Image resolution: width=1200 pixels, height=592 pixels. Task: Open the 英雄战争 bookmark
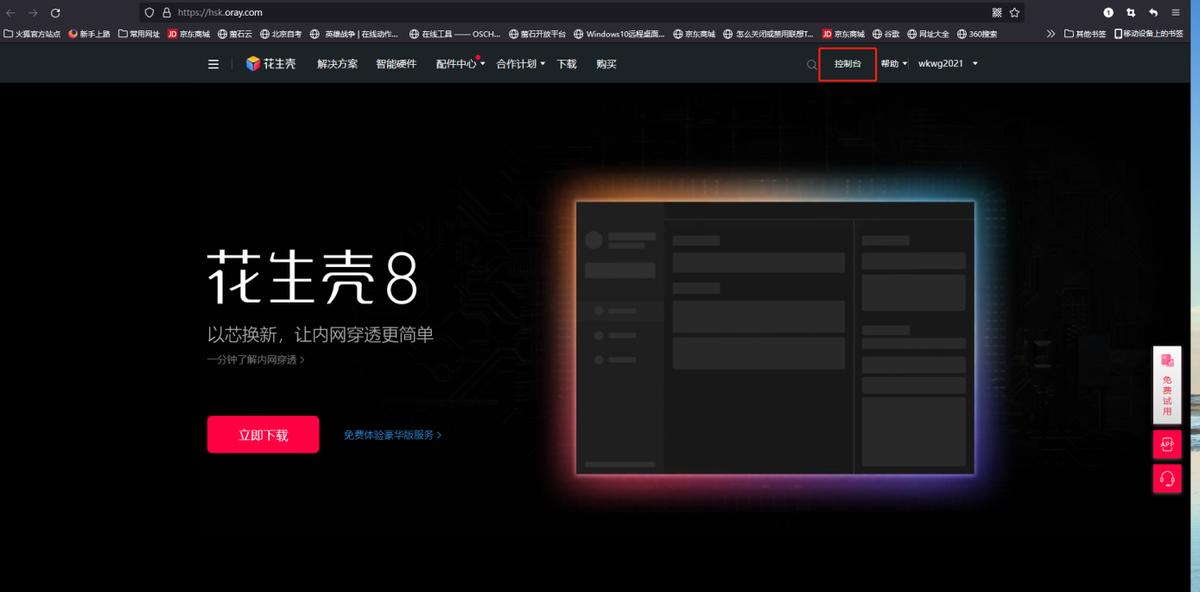click(355, 33)
